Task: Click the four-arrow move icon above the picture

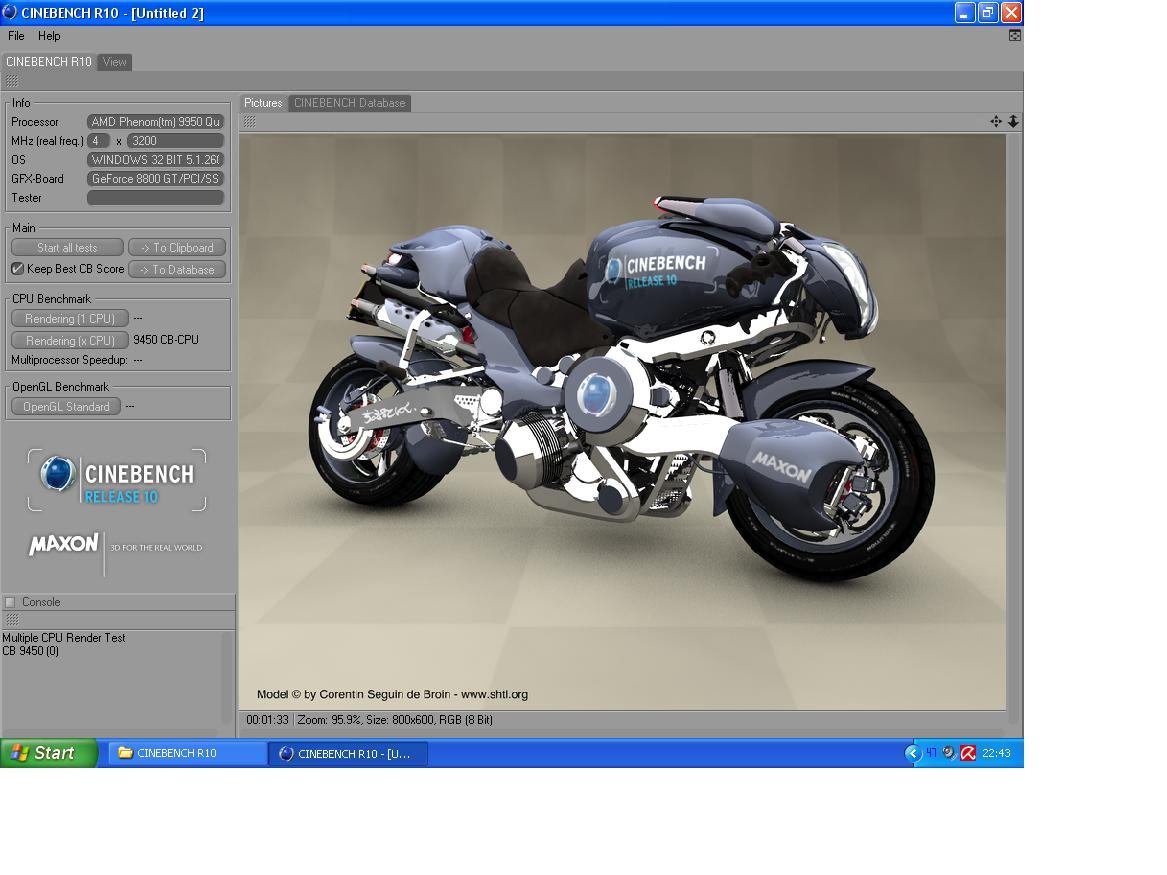Action: [996, 121]
